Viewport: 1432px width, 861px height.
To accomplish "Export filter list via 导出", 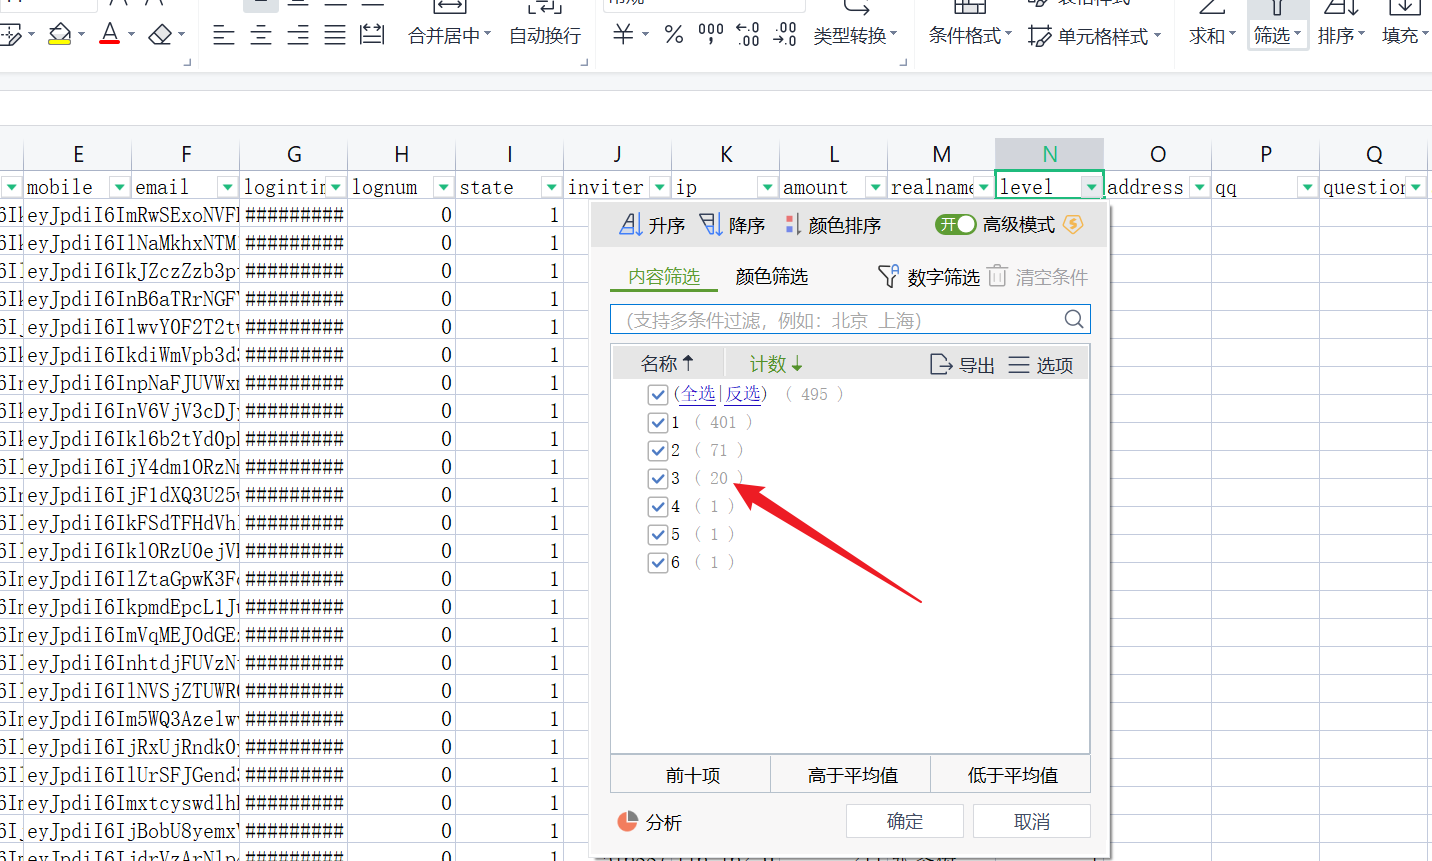I will click(x=962, y=365).
